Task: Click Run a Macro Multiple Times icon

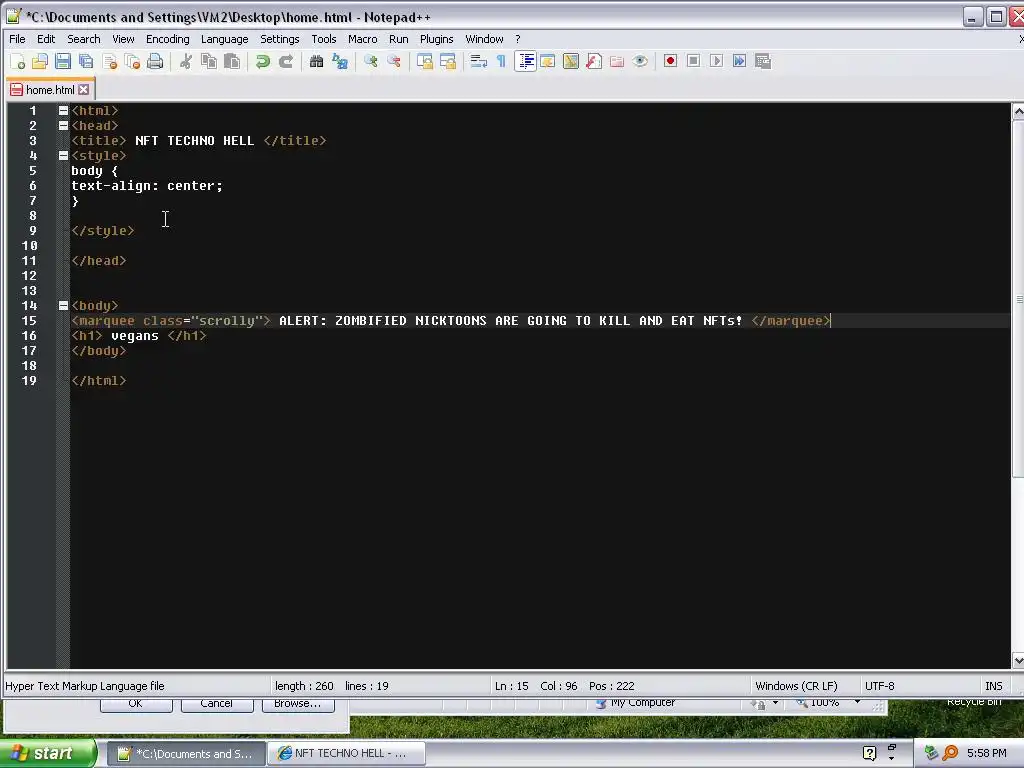Action: pyautogui.click(x=739, y=61)
